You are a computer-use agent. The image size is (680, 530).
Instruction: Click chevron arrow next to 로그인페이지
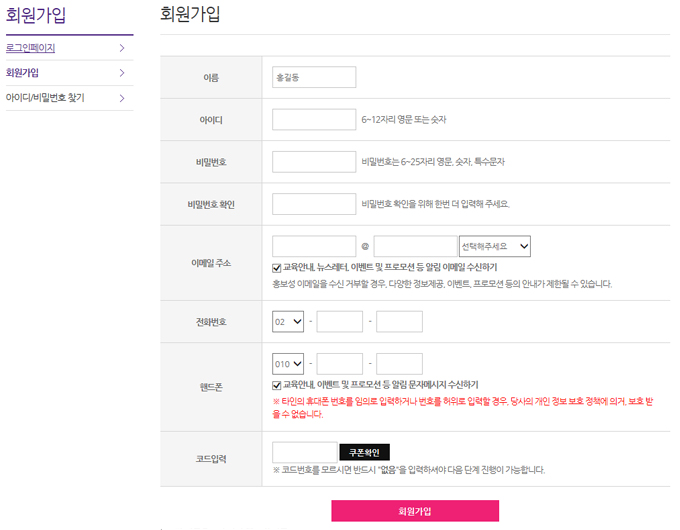(121, 48)
